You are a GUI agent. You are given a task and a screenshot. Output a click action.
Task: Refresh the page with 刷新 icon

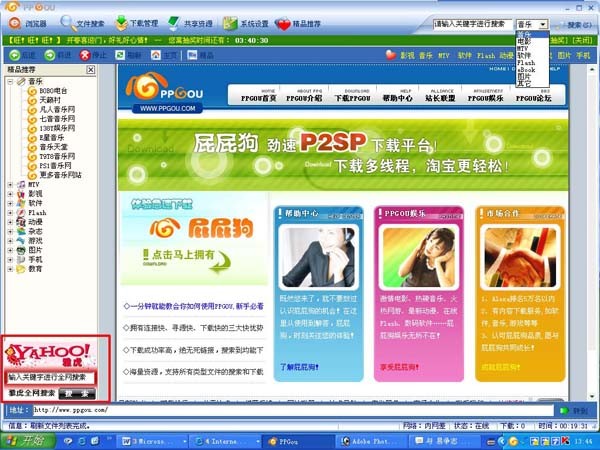tap(120, 55)
